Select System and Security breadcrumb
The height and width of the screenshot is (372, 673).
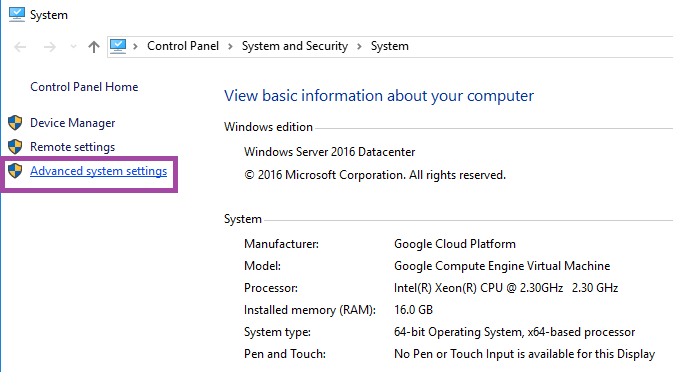(x=295, y=46)
